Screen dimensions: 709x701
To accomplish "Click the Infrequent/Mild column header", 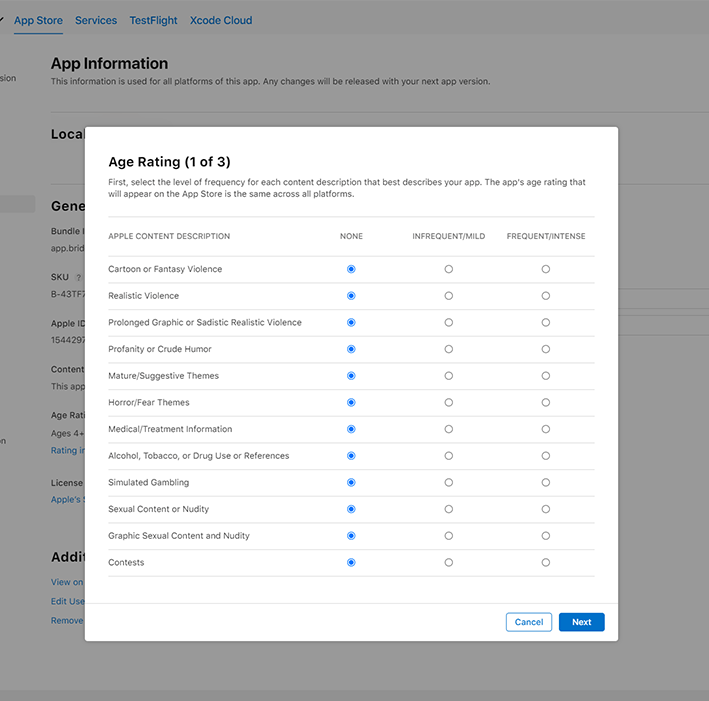I will (x=449, y=236).
